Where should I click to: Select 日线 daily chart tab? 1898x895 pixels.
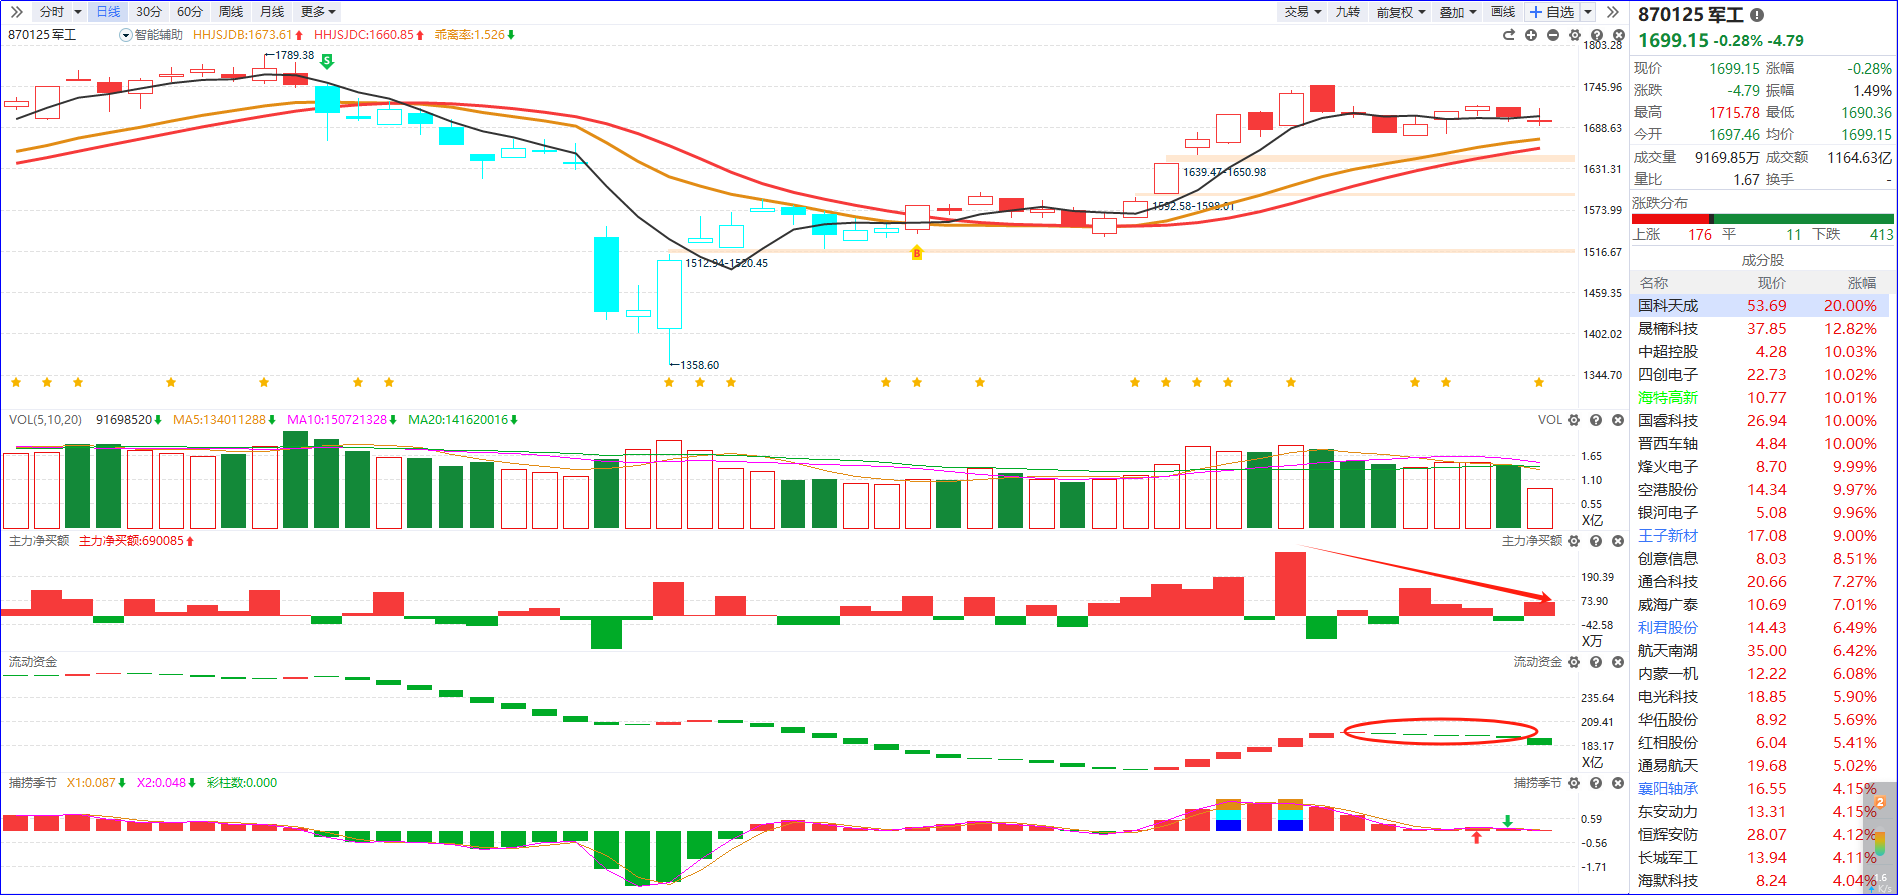pos(108,12)
